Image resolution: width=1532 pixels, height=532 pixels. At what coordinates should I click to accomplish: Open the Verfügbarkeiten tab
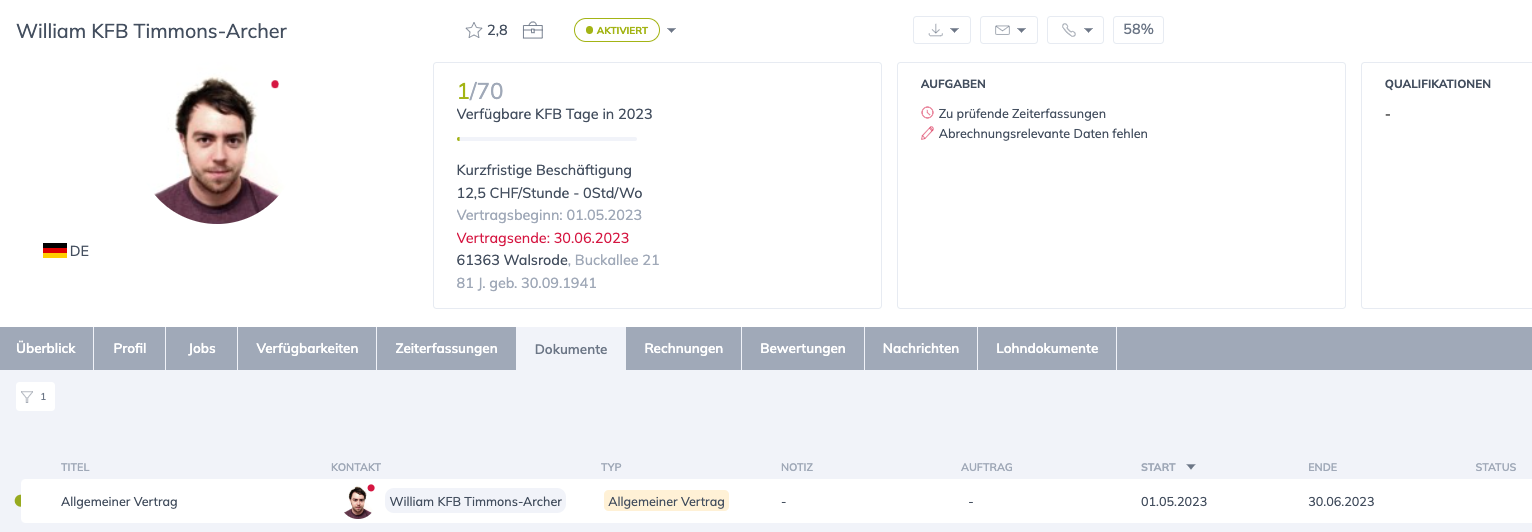tap(307, 349)
